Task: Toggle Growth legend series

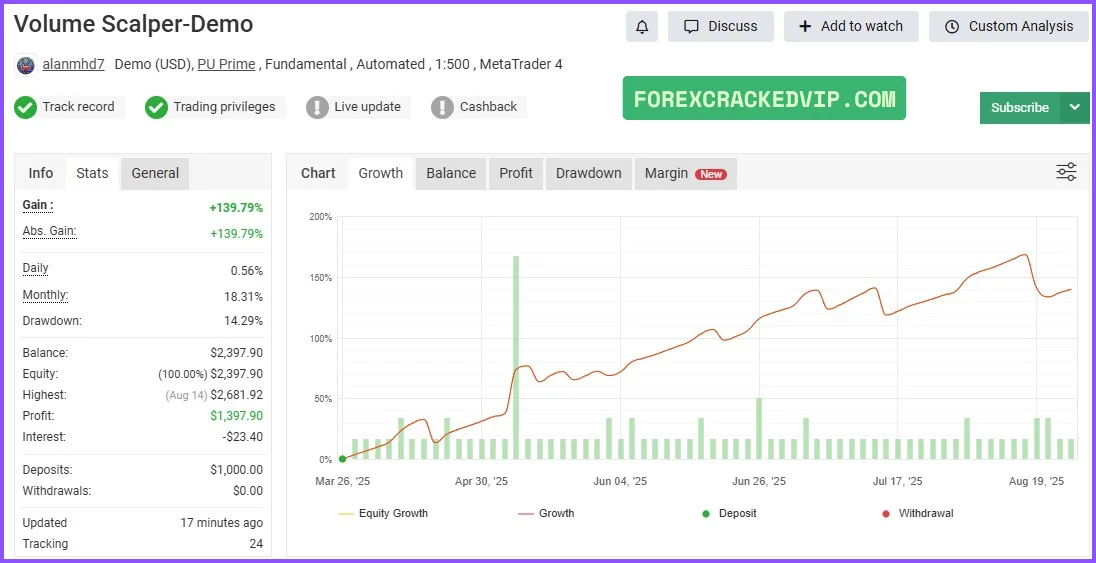Action: click(546, 513)
